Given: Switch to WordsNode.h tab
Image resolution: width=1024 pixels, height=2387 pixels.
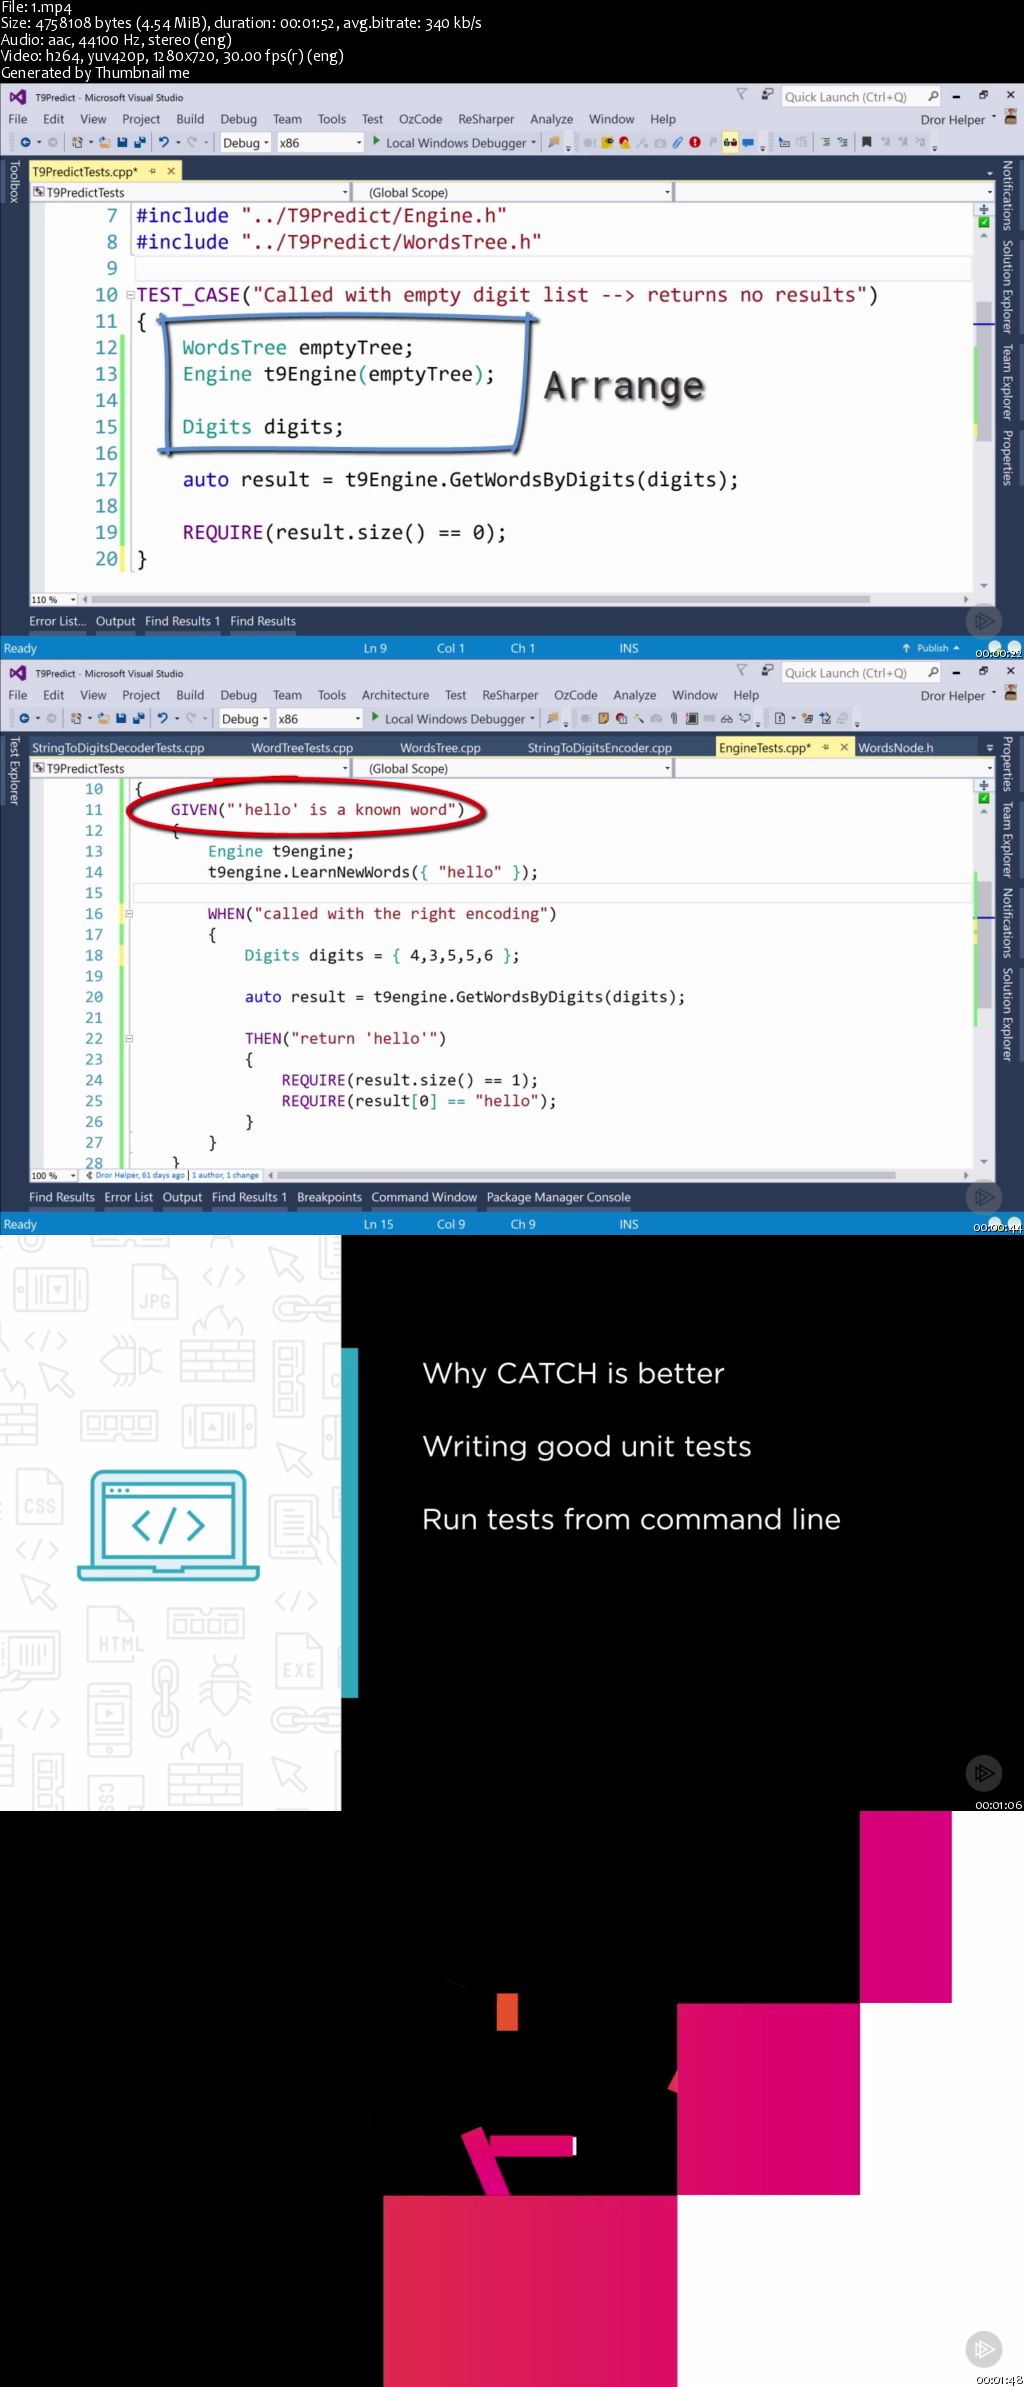Looking at the screenshot, I should 896,747.
